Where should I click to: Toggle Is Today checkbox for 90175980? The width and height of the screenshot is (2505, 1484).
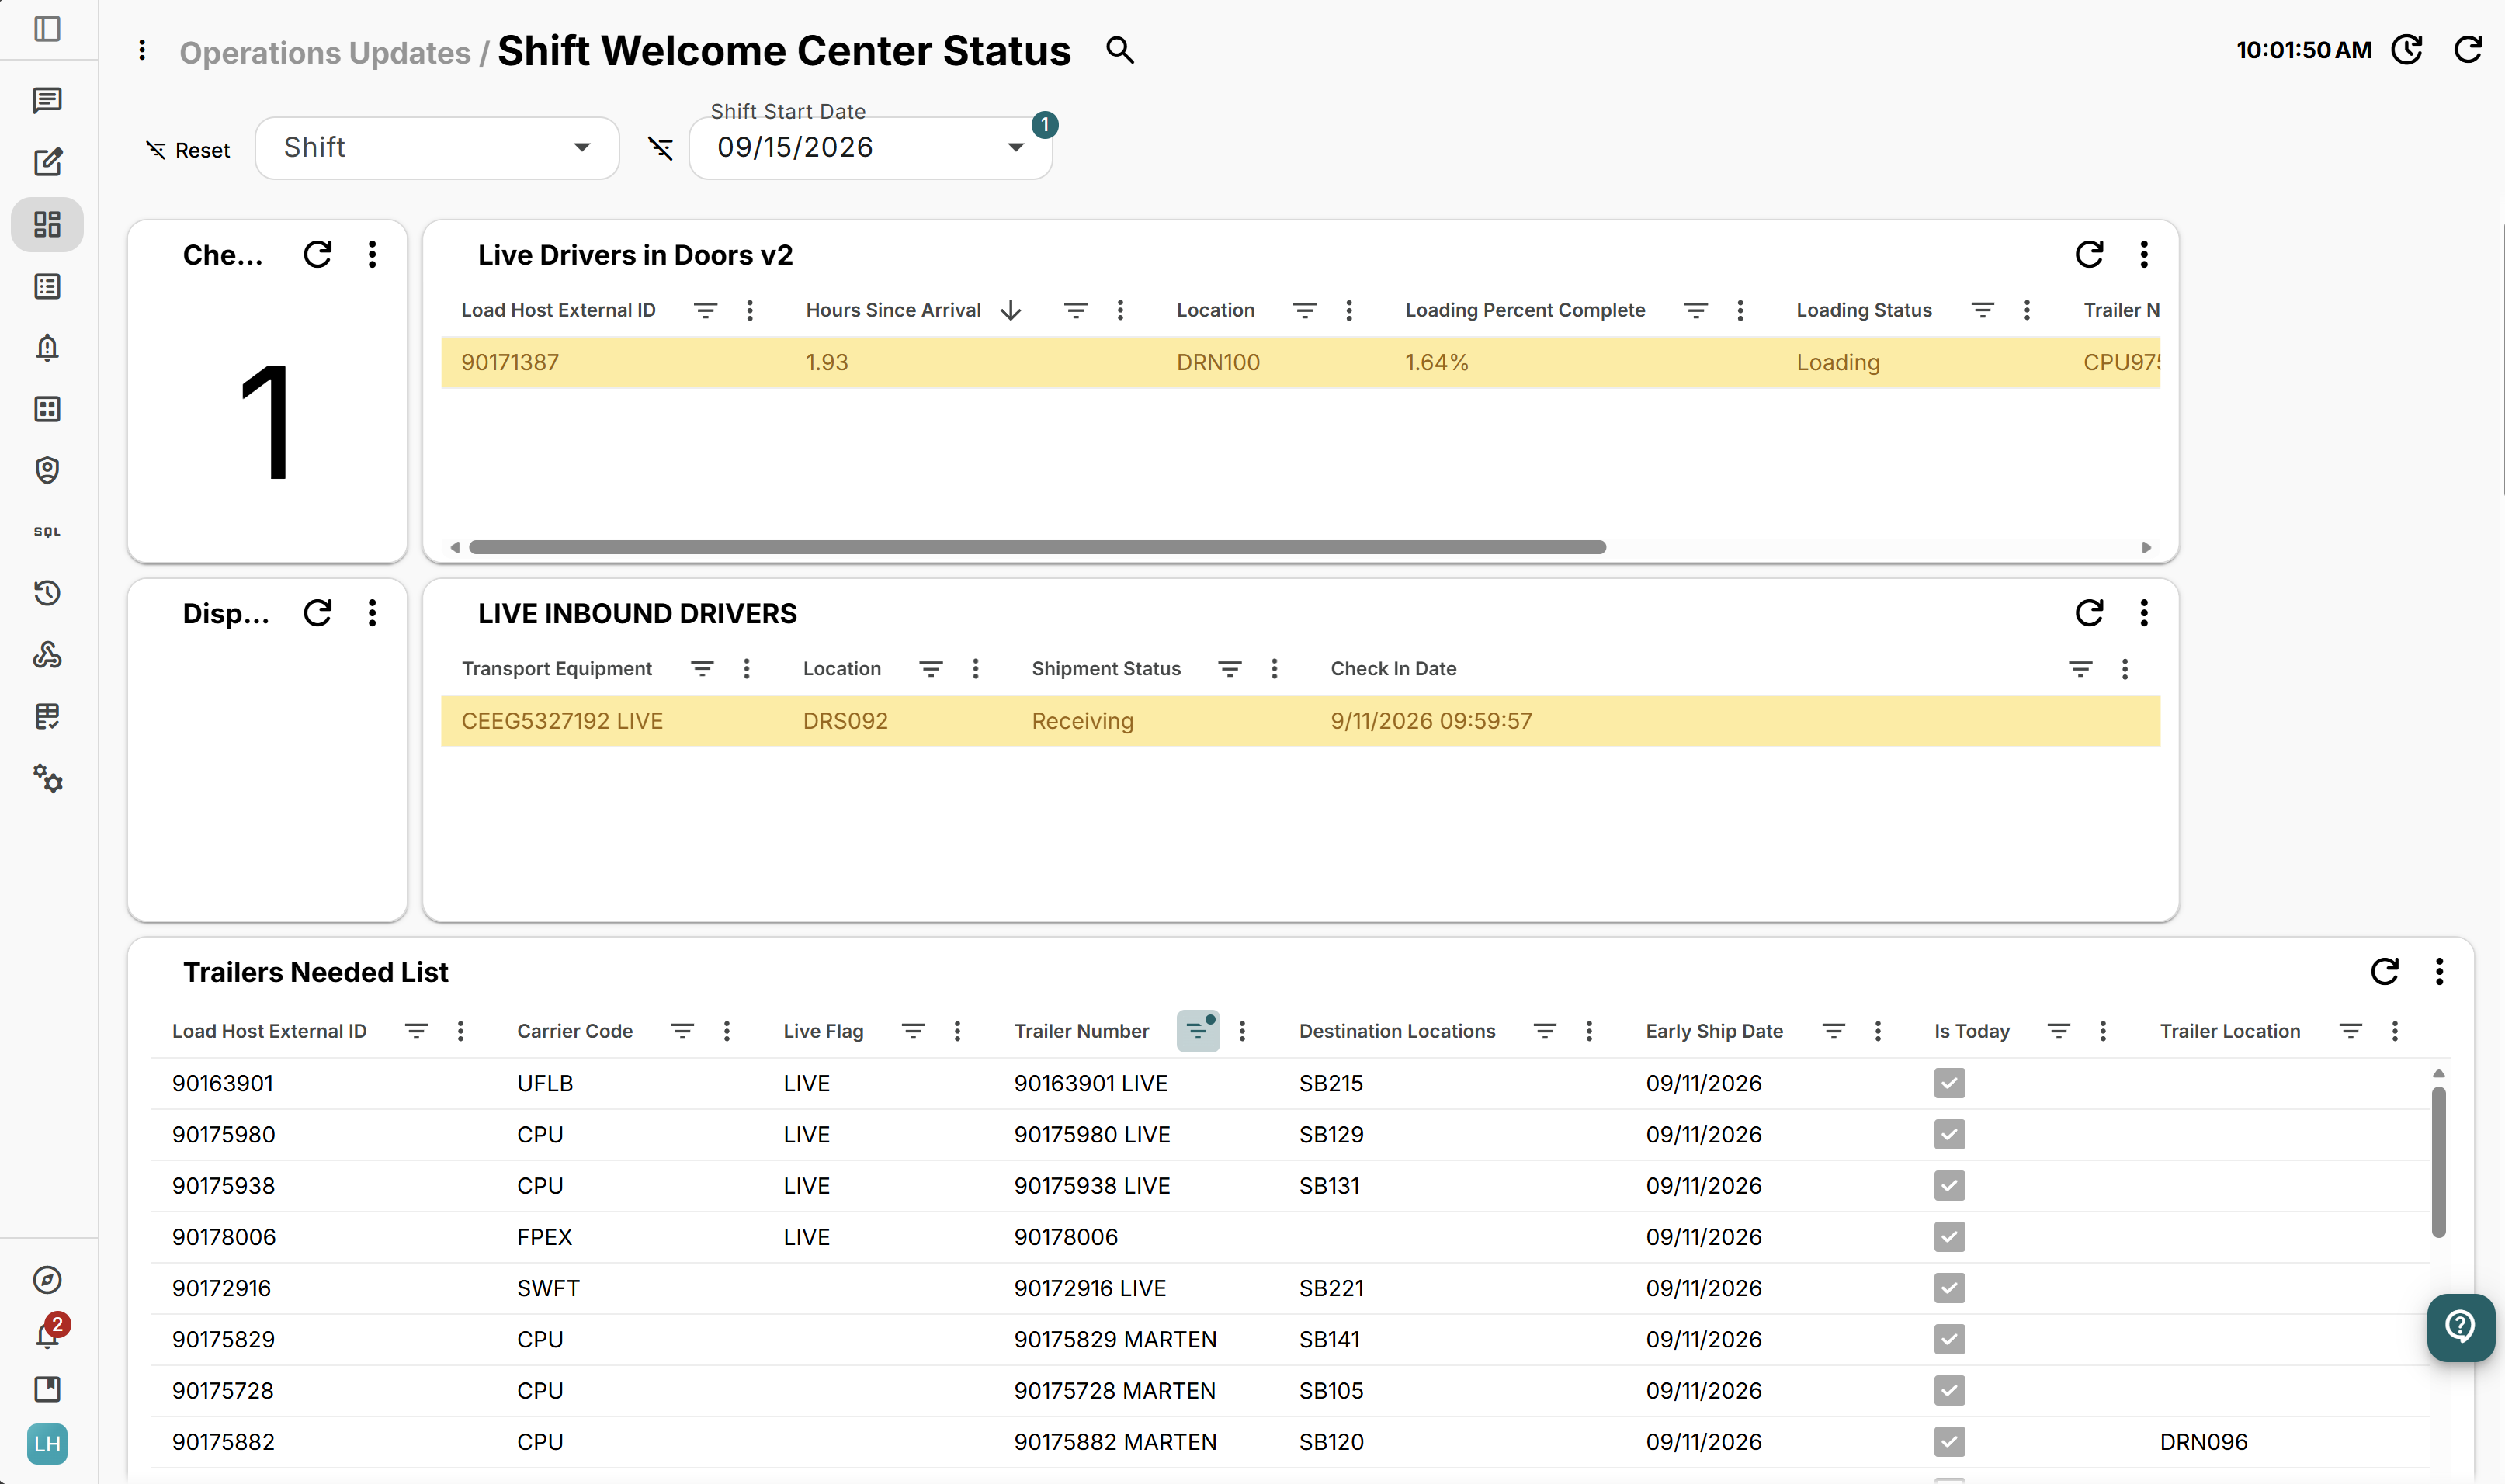click(x=1950, y=1134)
